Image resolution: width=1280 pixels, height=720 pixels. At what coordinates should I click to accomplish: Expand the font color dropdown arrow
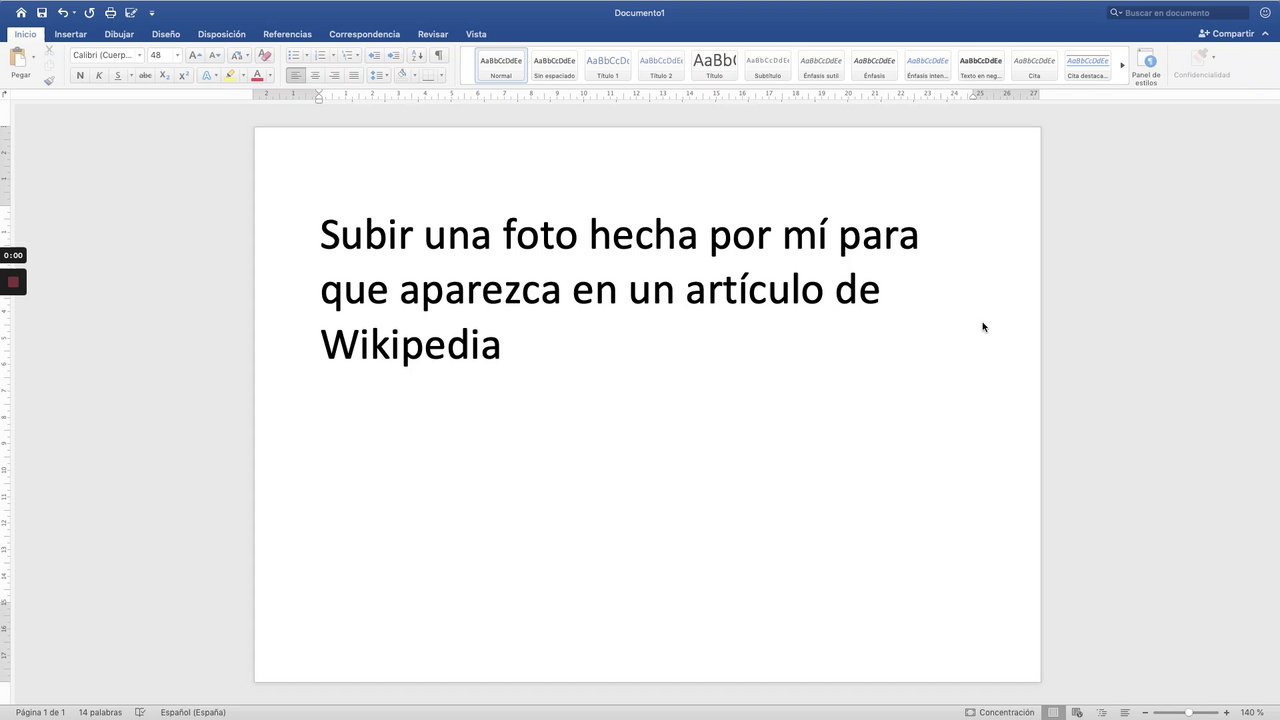coord(270,76)
